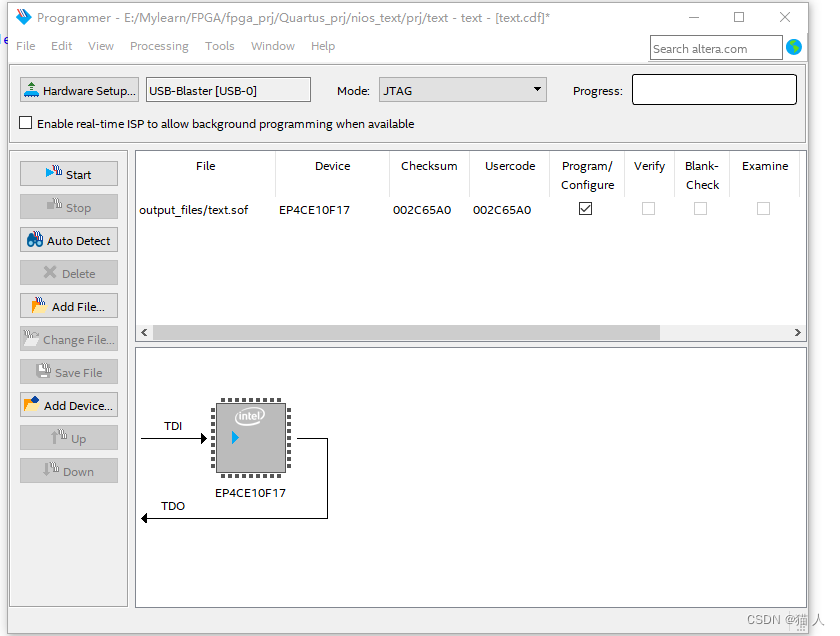
Task: Click the Blank-Check column header
Action: (702, 175)
